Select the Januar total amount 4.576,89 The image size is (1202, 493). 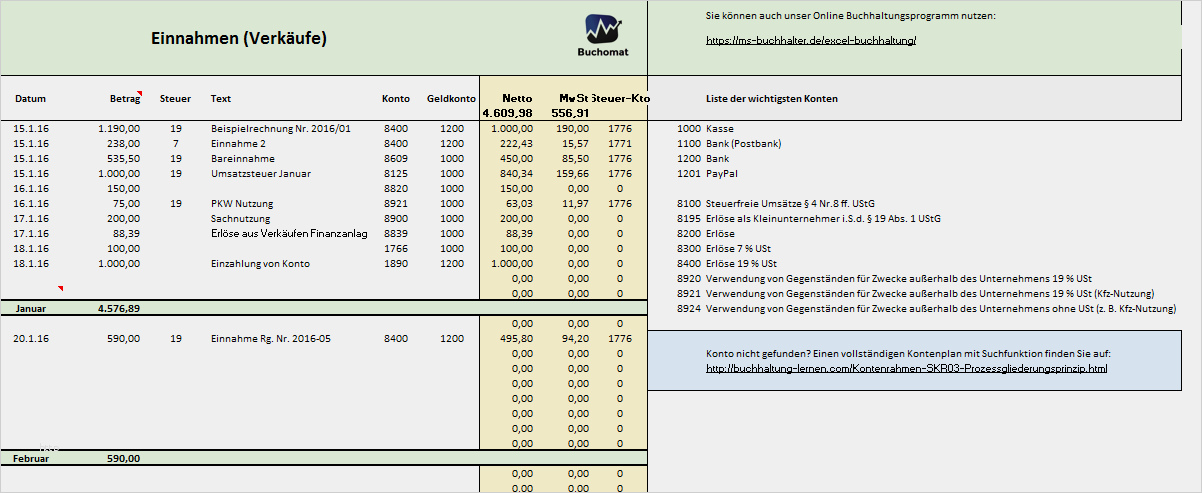coord(118,309)
